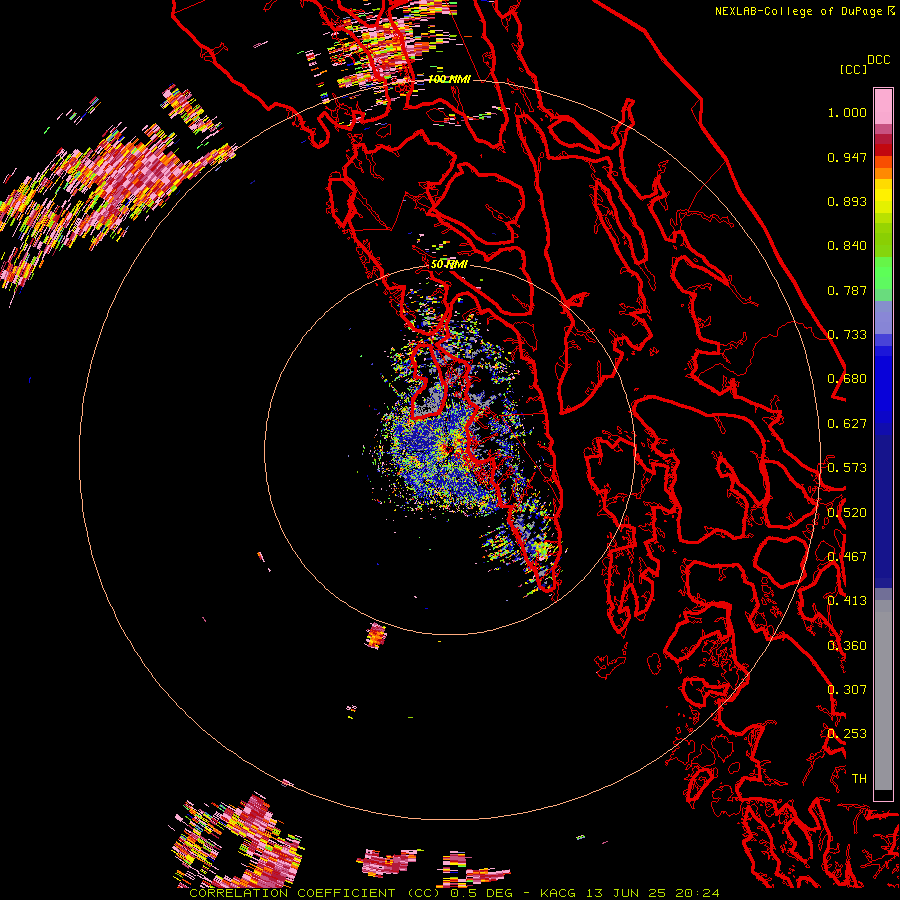Click the 13 JUN 25 20:24 timestamp
Image resolution: width=900 pixels, height=900 pixels.
click(x=653, y=893)
